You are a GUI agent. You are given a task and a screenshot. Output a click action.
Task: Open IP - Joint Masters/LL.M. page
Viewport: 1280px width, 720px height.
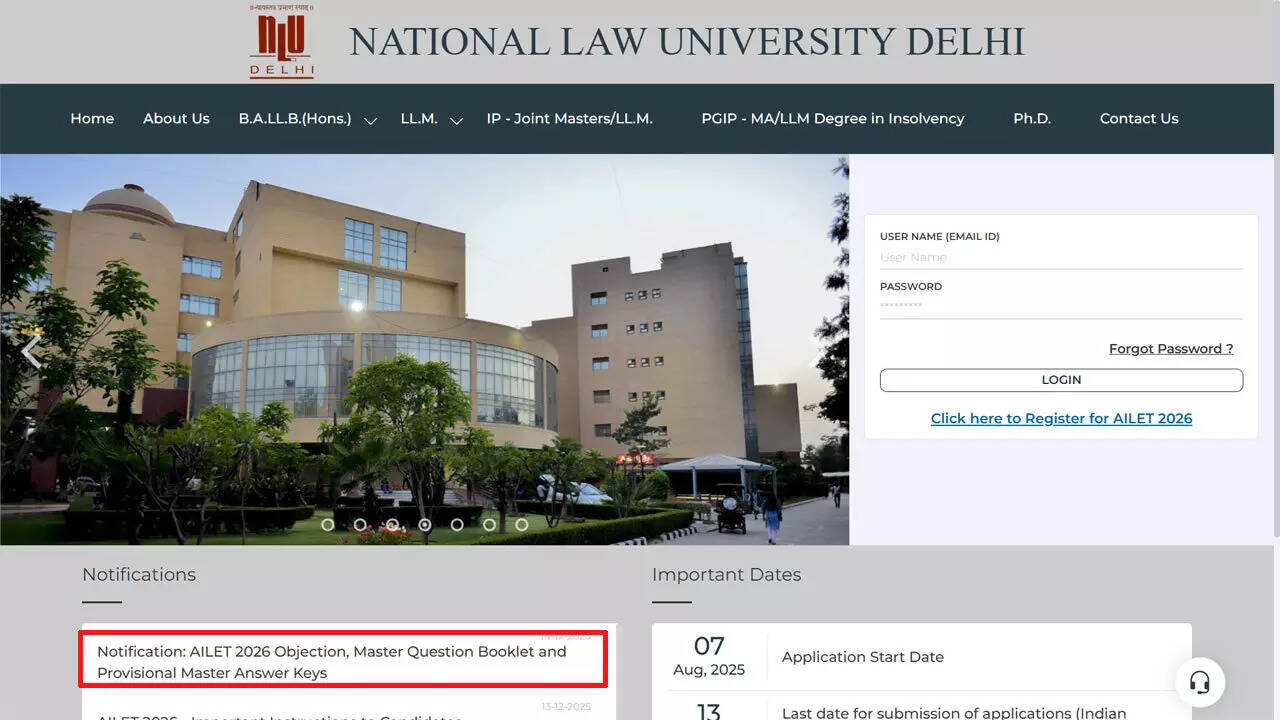[x=569, y=118]
